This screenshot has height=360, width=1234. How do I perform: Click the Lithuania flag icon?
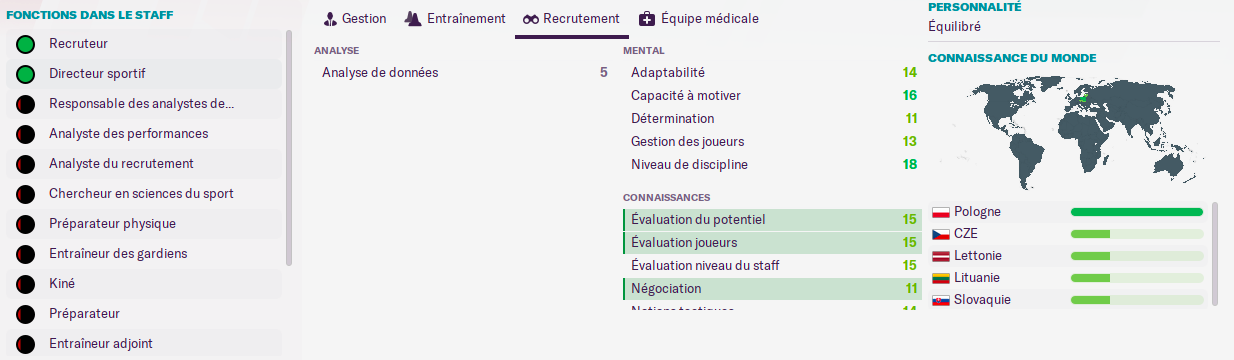coord(940,278)
